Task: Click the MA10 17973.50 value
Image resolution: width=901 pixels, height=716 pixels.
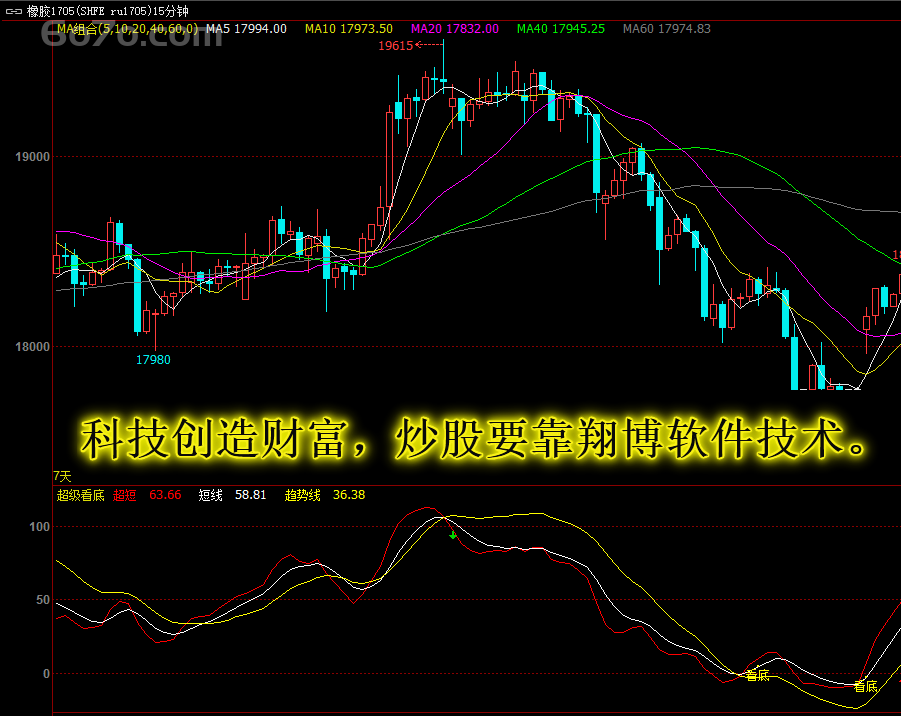Action: [x=349, y=29]
